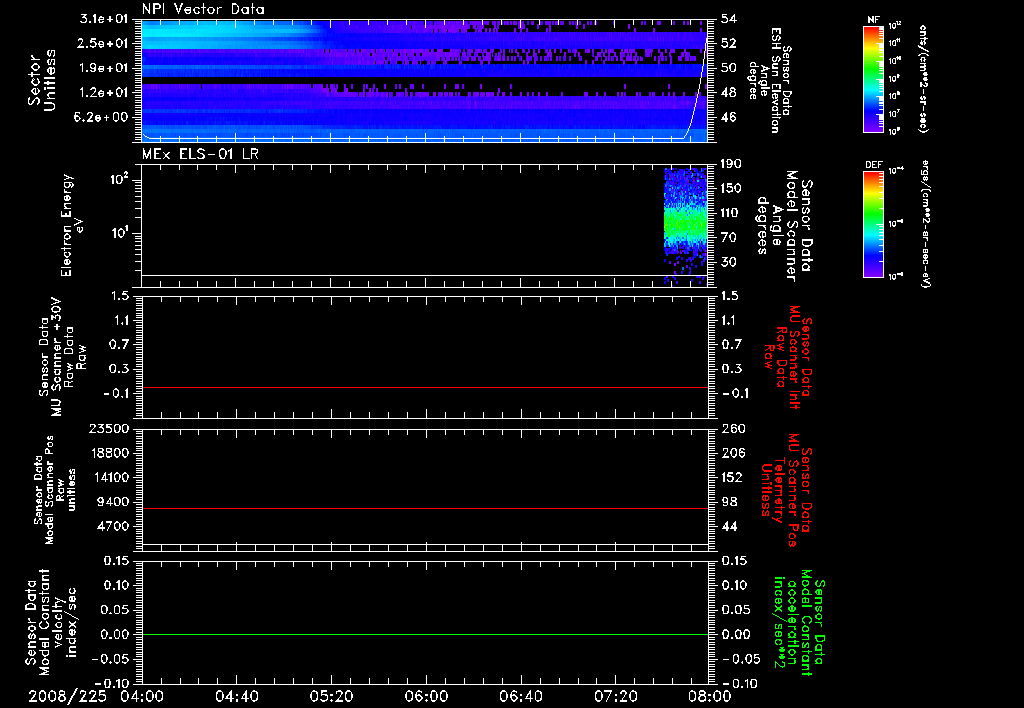Select the "Model Scanner Pos Raw unitless" axis label
The image size is (1024, 708).
click(54, 490)
